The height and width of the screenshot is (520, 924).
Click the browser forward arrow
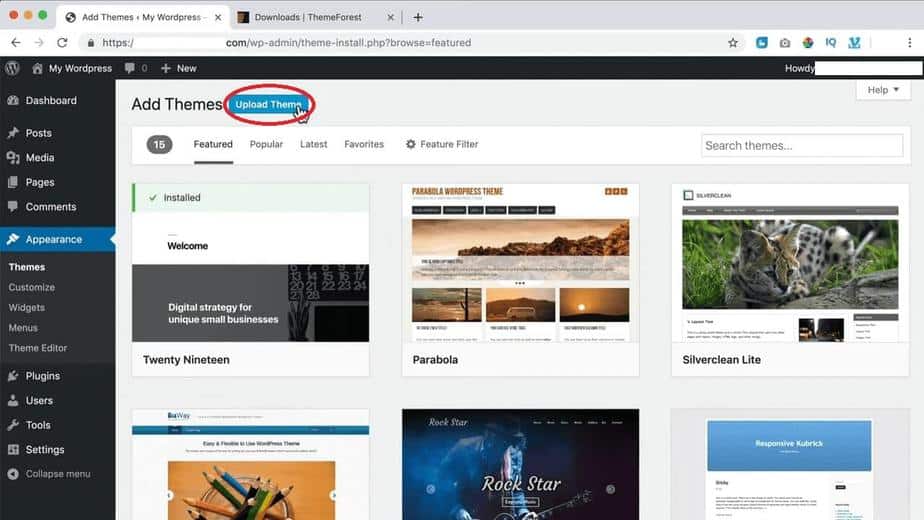tap(39, 42)
